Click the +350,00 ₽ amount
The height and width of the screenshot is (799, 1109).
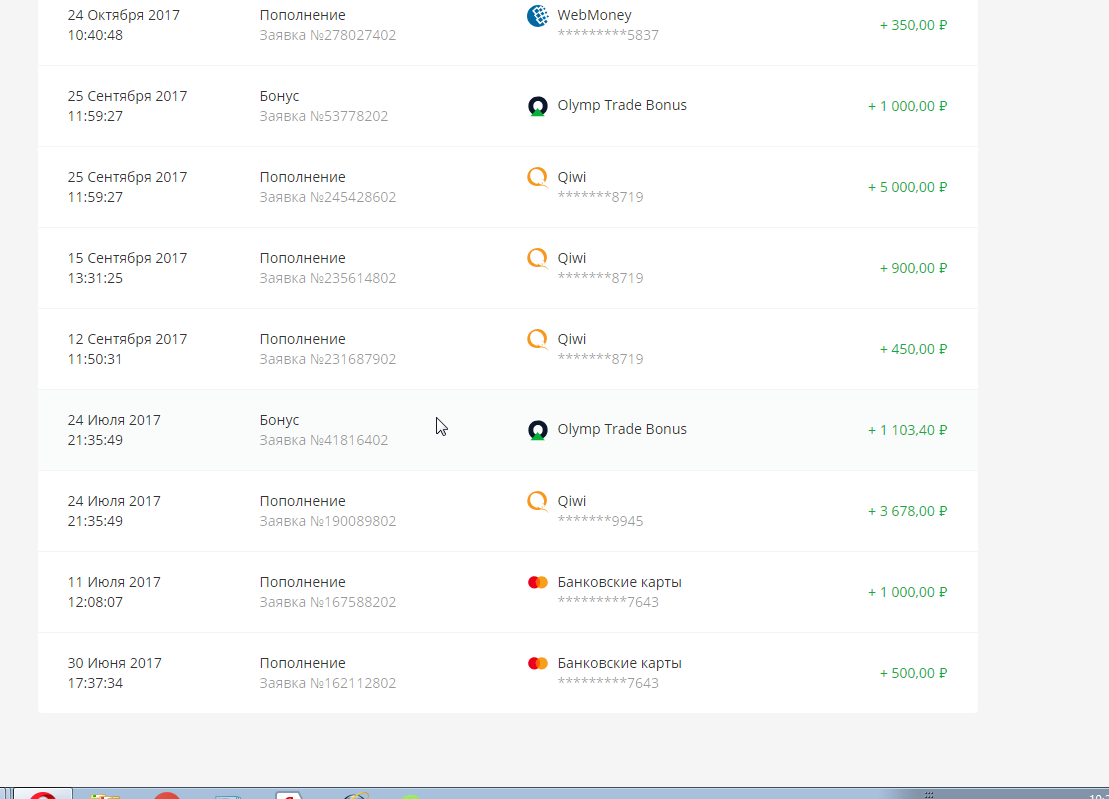click(913, 25)
